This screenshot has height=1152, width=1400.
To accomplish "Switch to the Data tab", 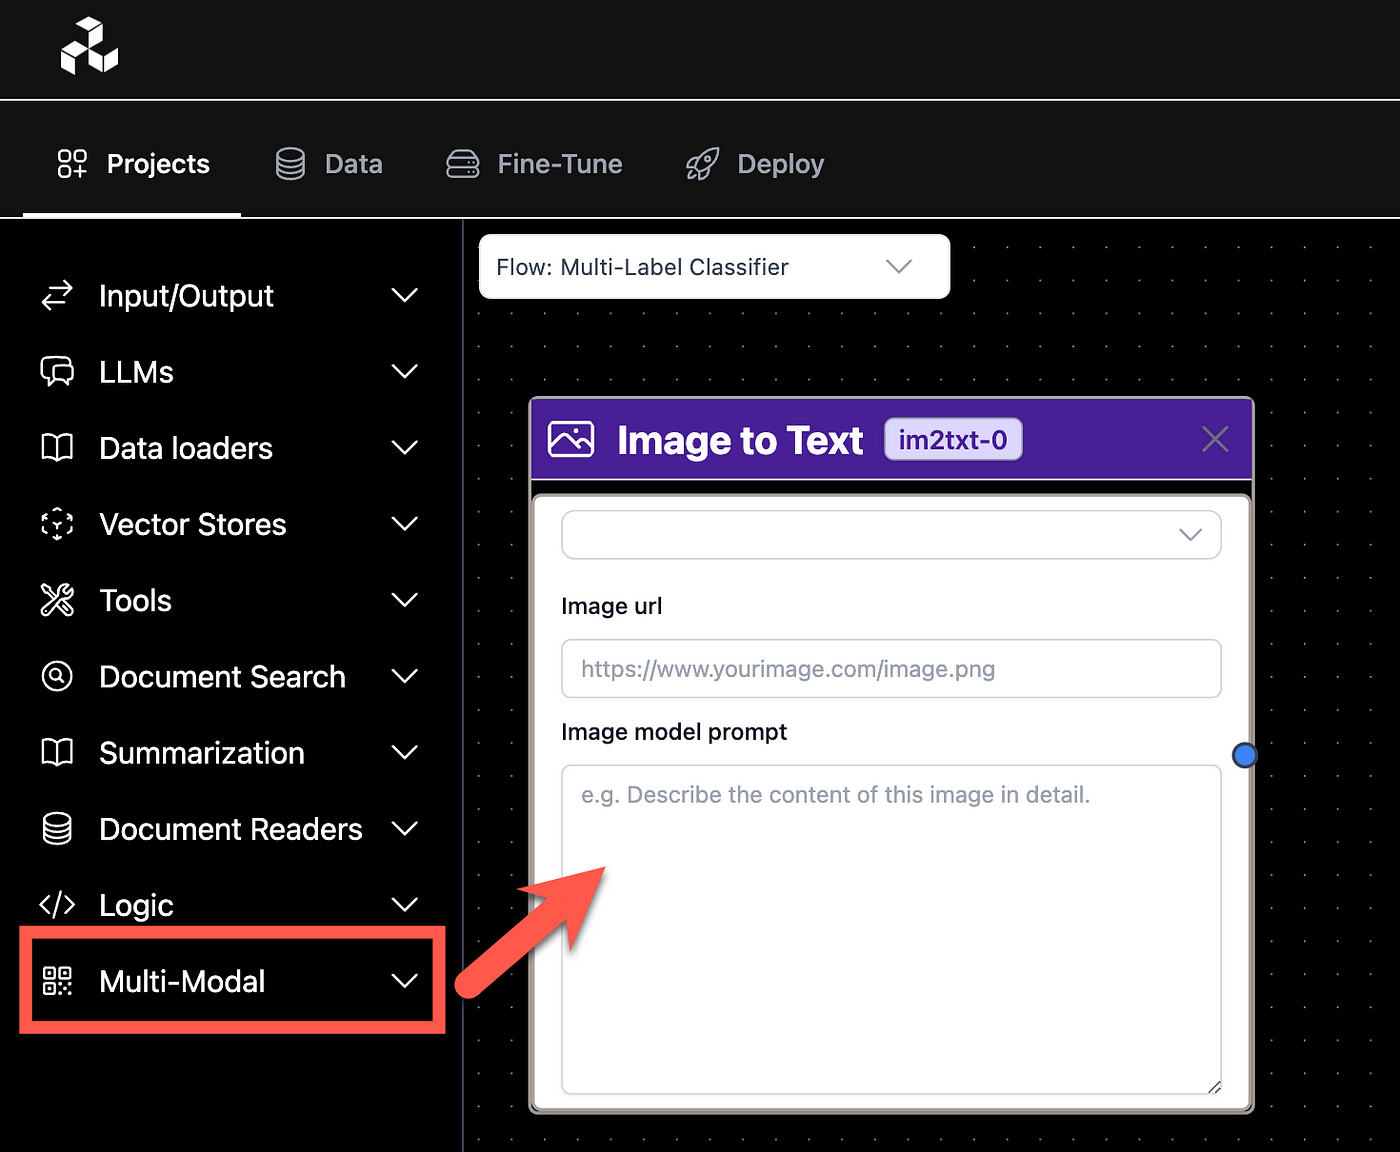I will (x=330, y=164).
